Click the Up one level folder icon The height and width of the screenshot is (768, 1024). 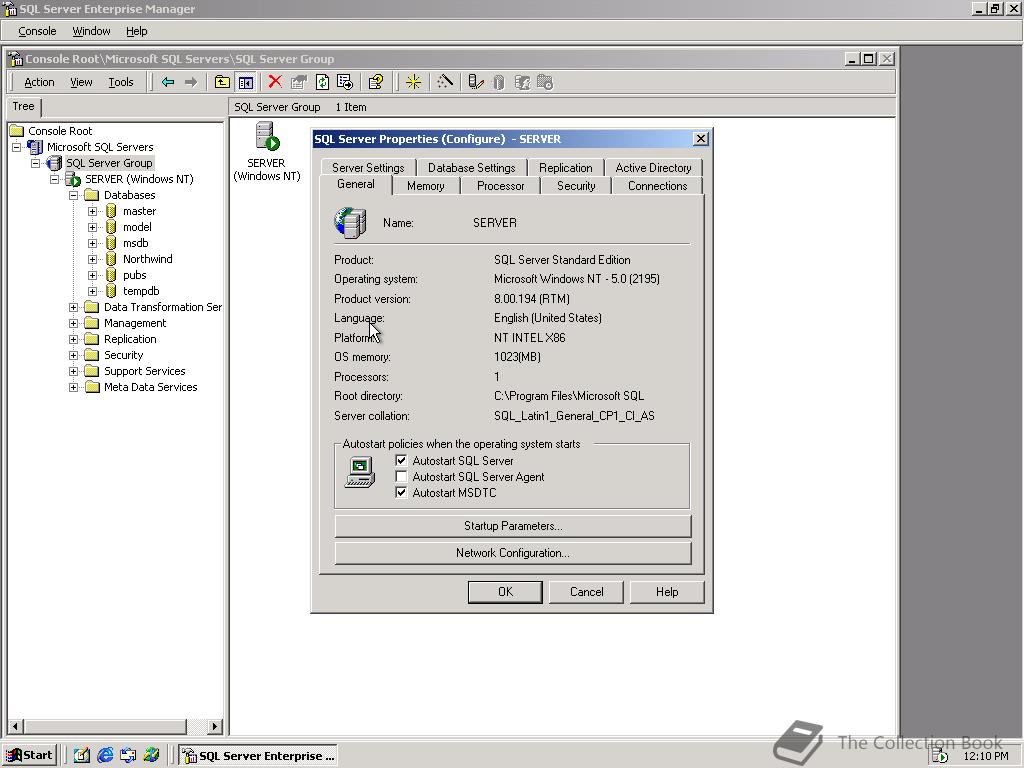click(x=222, y=82)
